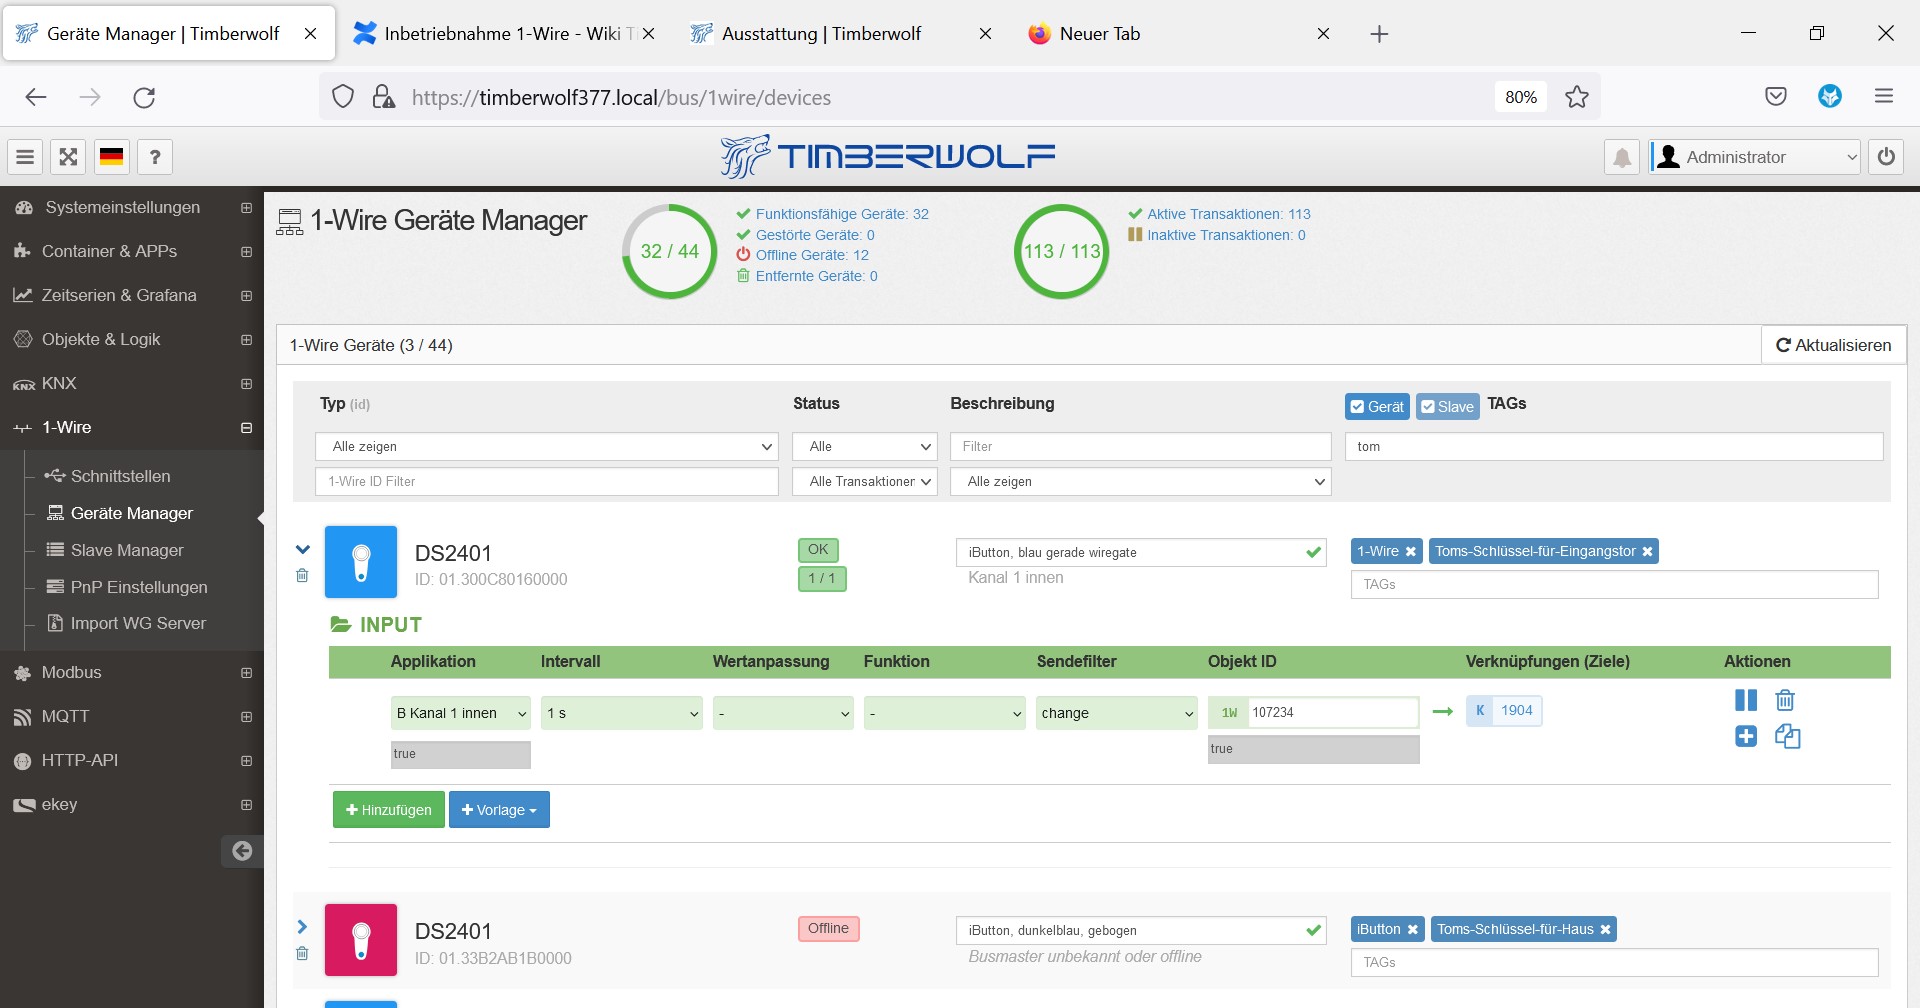The height and width of the screenshot is (1008, 1920).
Task: Bookmark page with star icon
Action: click(1577, 97)
